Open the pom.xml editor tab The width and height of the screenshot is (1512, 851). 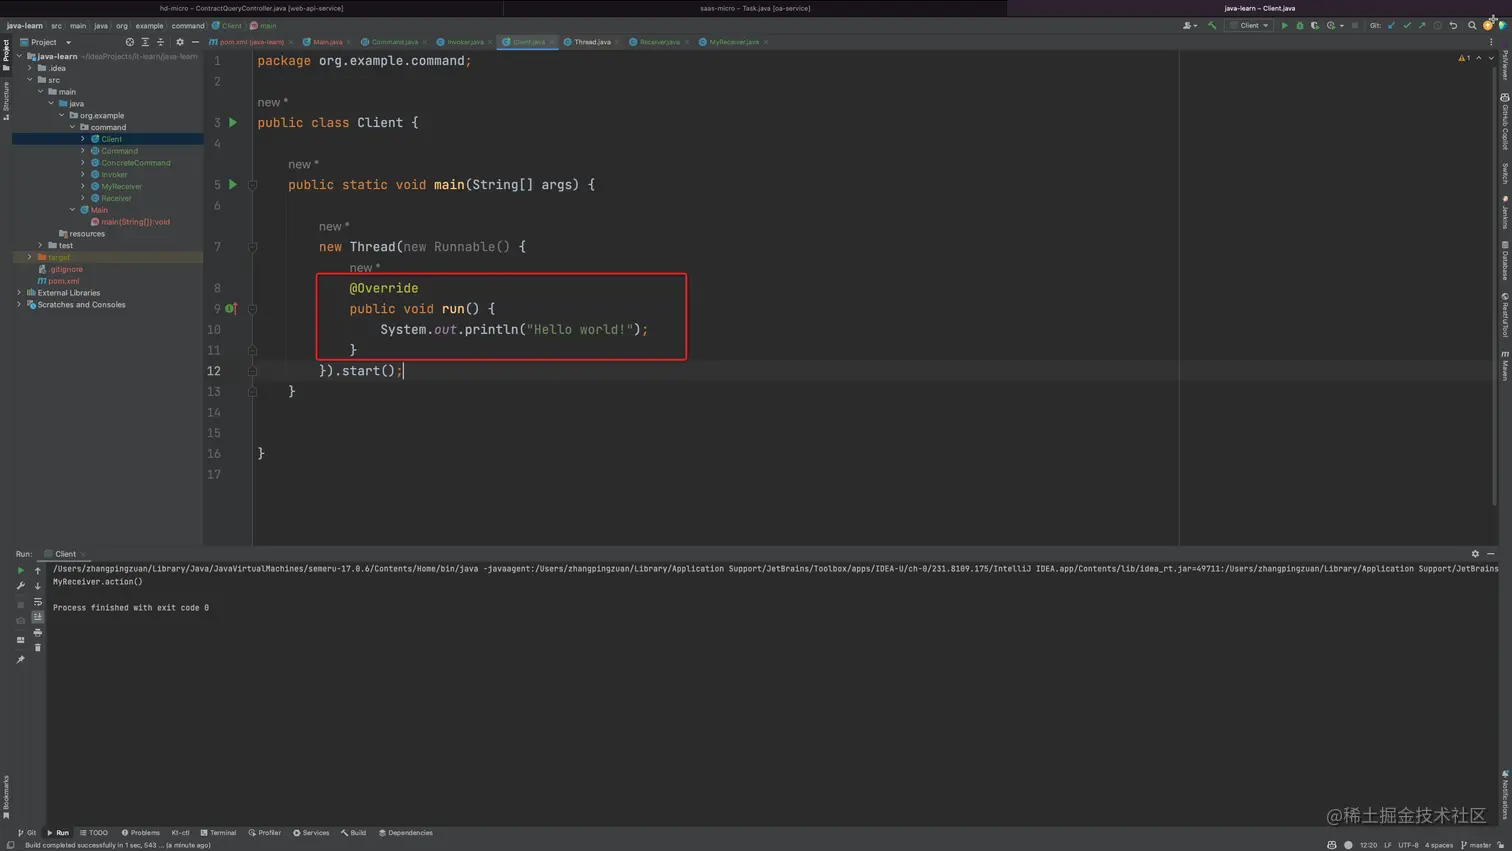pos(251,42)
